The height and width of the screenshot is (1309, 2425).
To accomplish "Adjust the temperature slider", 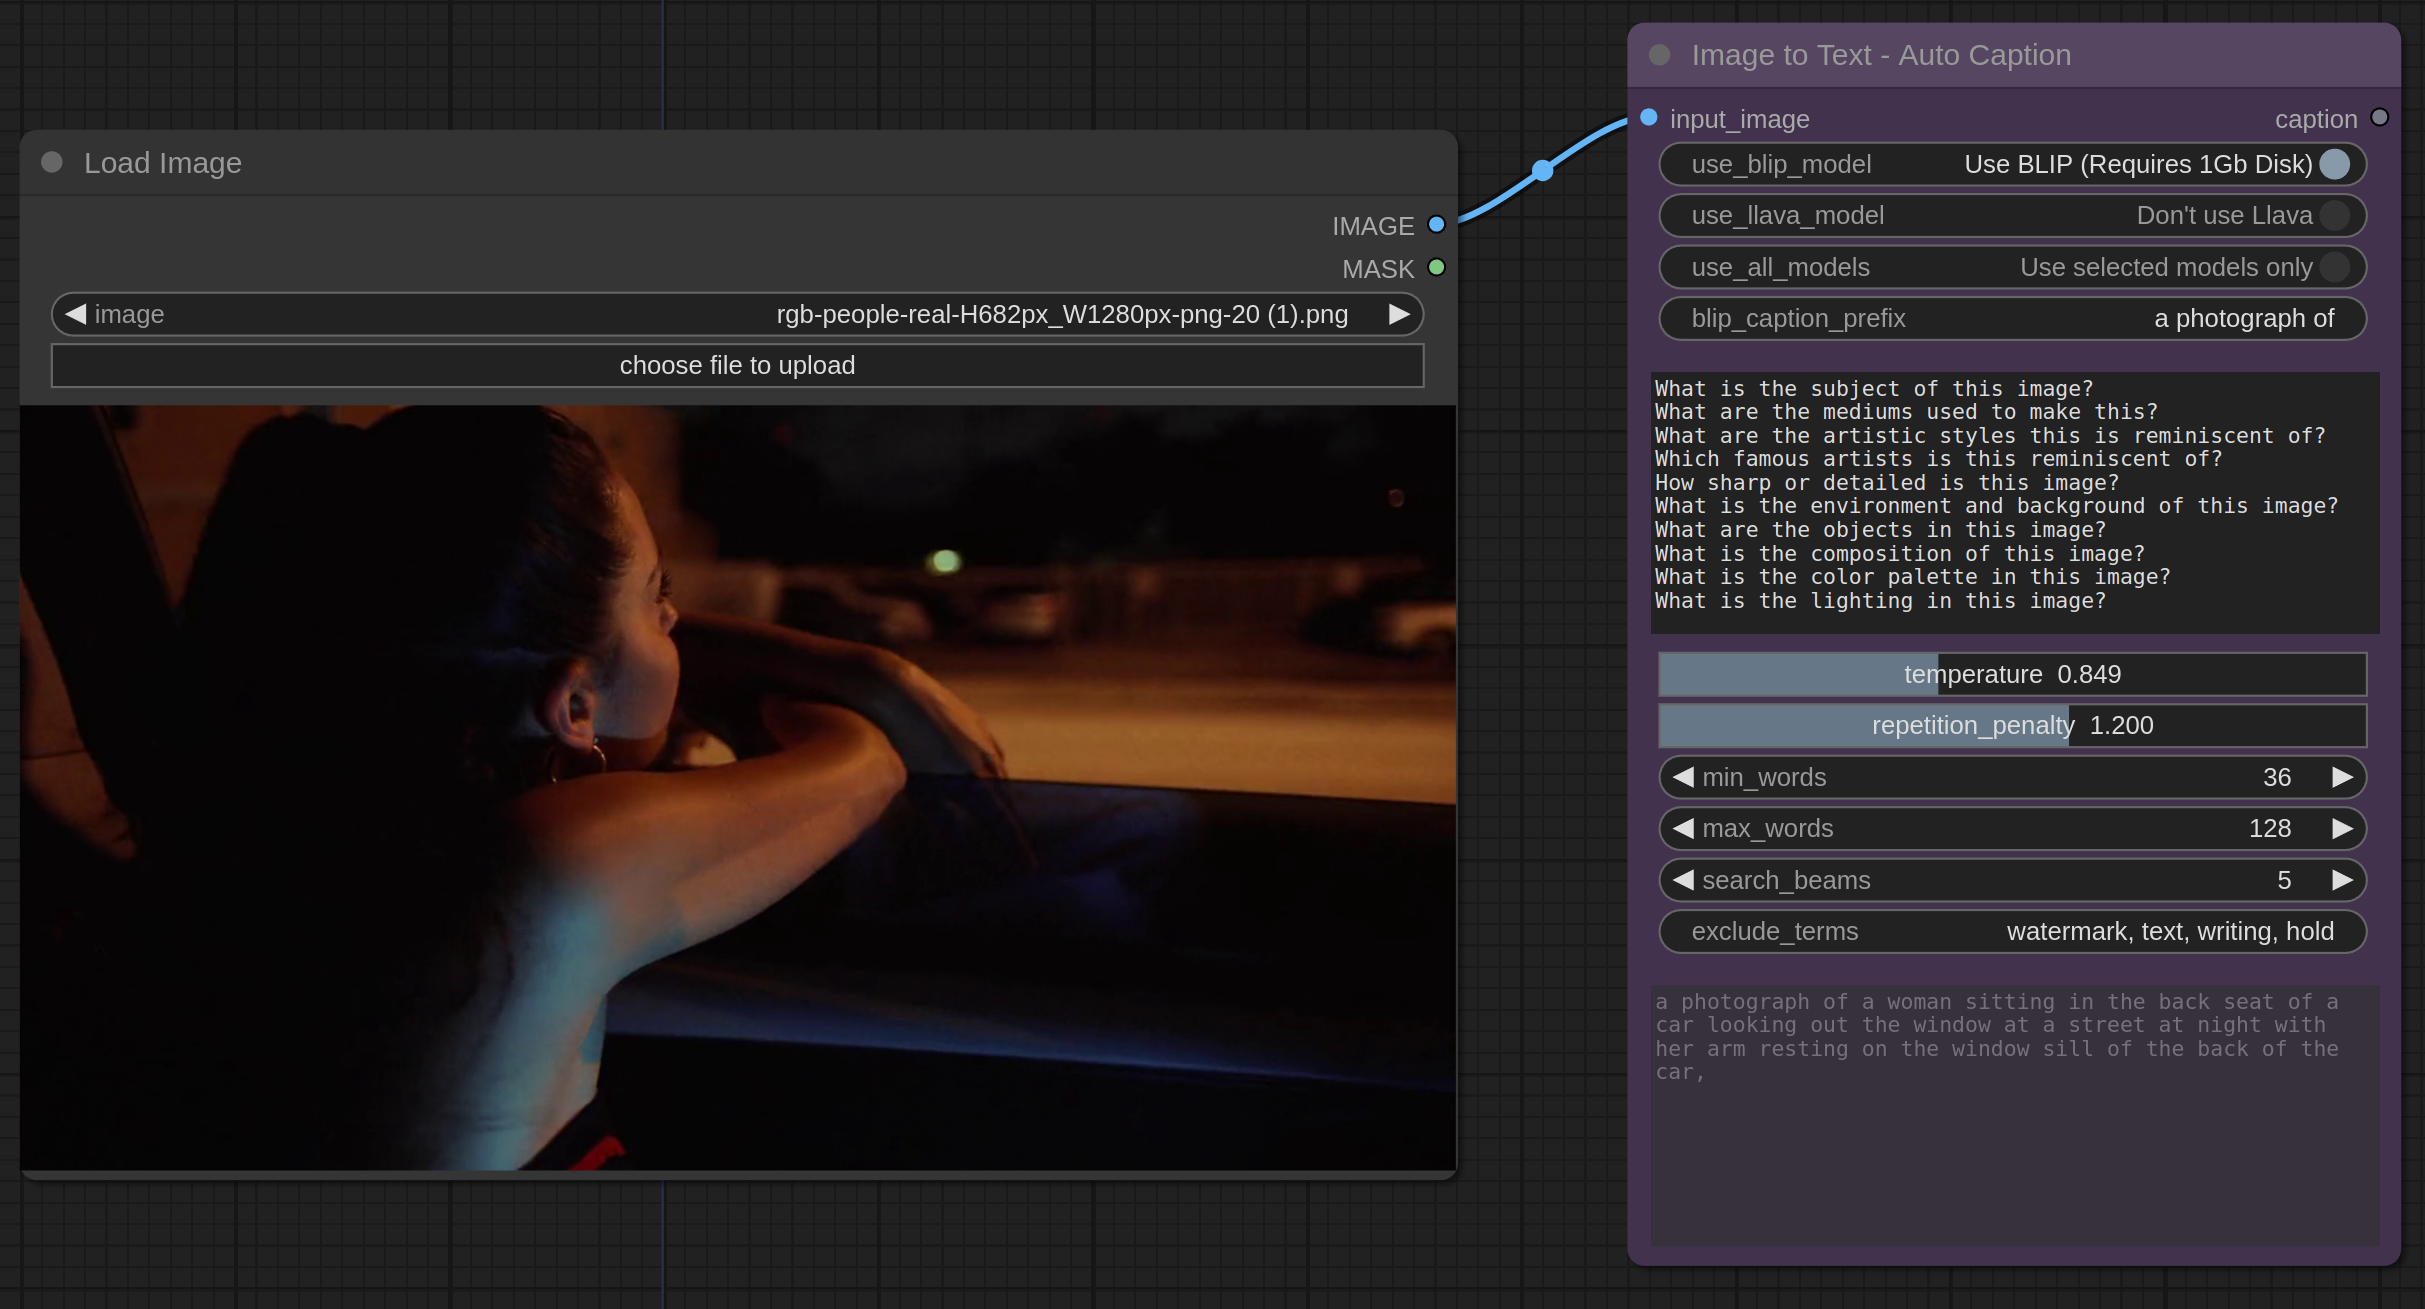I will (2012, 674).
